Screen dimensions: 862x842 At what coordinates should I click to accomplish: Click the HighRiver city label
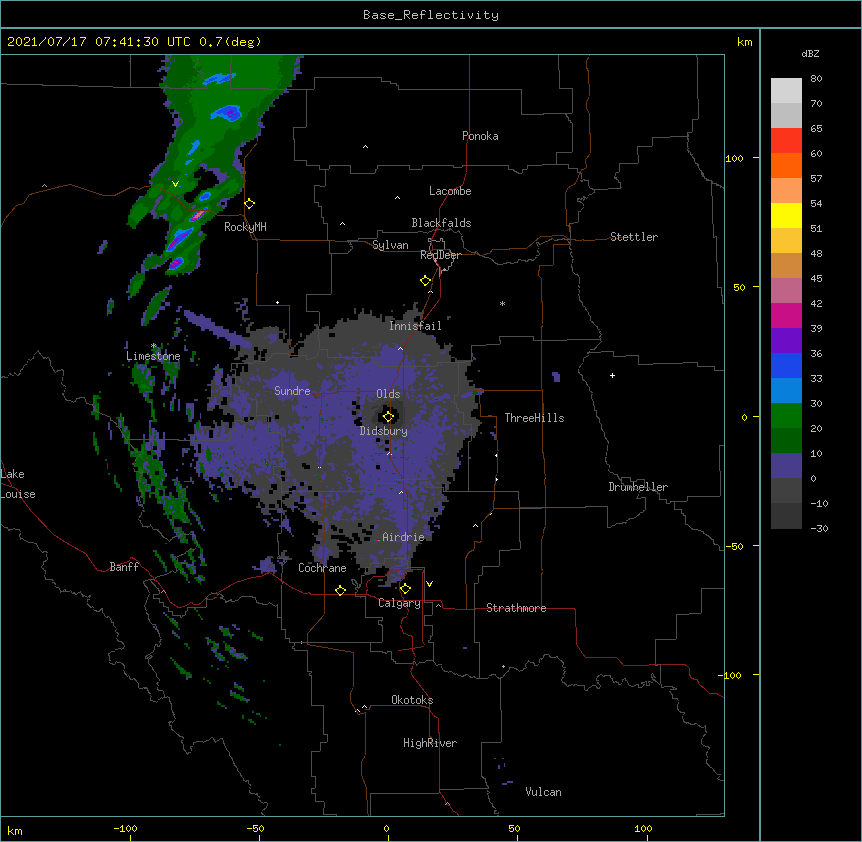(430, 743)
